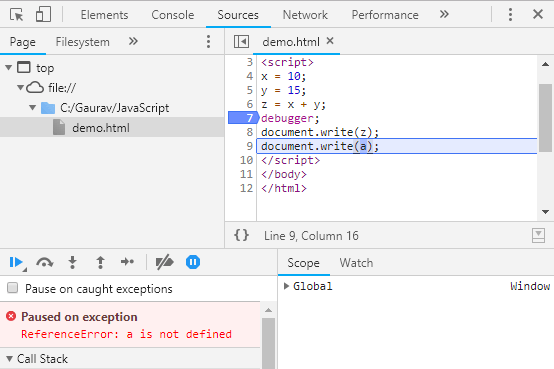Image resolution: width=554 pixels, height=369 pixels.
Task: Deactivate all breakpoints icon
Action: tap(164, 262)
